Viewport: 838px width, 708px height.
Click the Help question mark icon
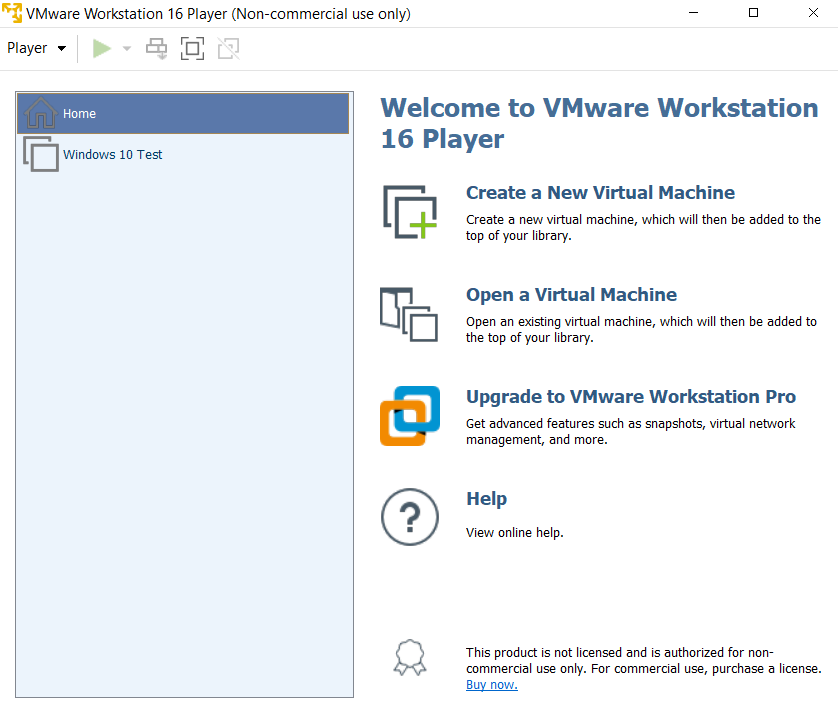[x=410, y=517]
